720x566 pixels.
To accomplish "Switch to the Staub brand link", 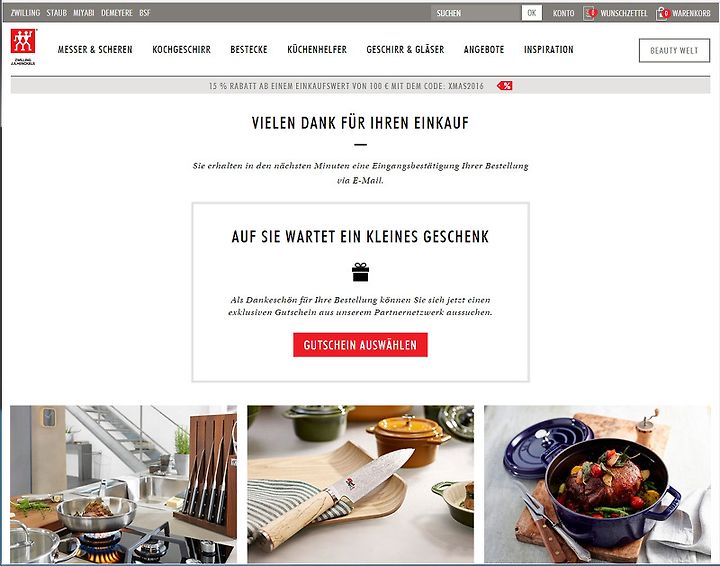I will 56,13.
